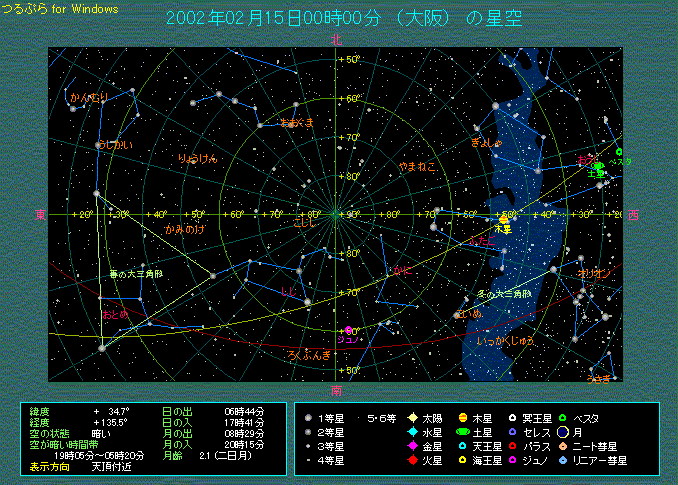This screenshot has width=678, height=485.
Task: Select the Jupiter (木星) icon in legend
Action: [x=463, y=418]
